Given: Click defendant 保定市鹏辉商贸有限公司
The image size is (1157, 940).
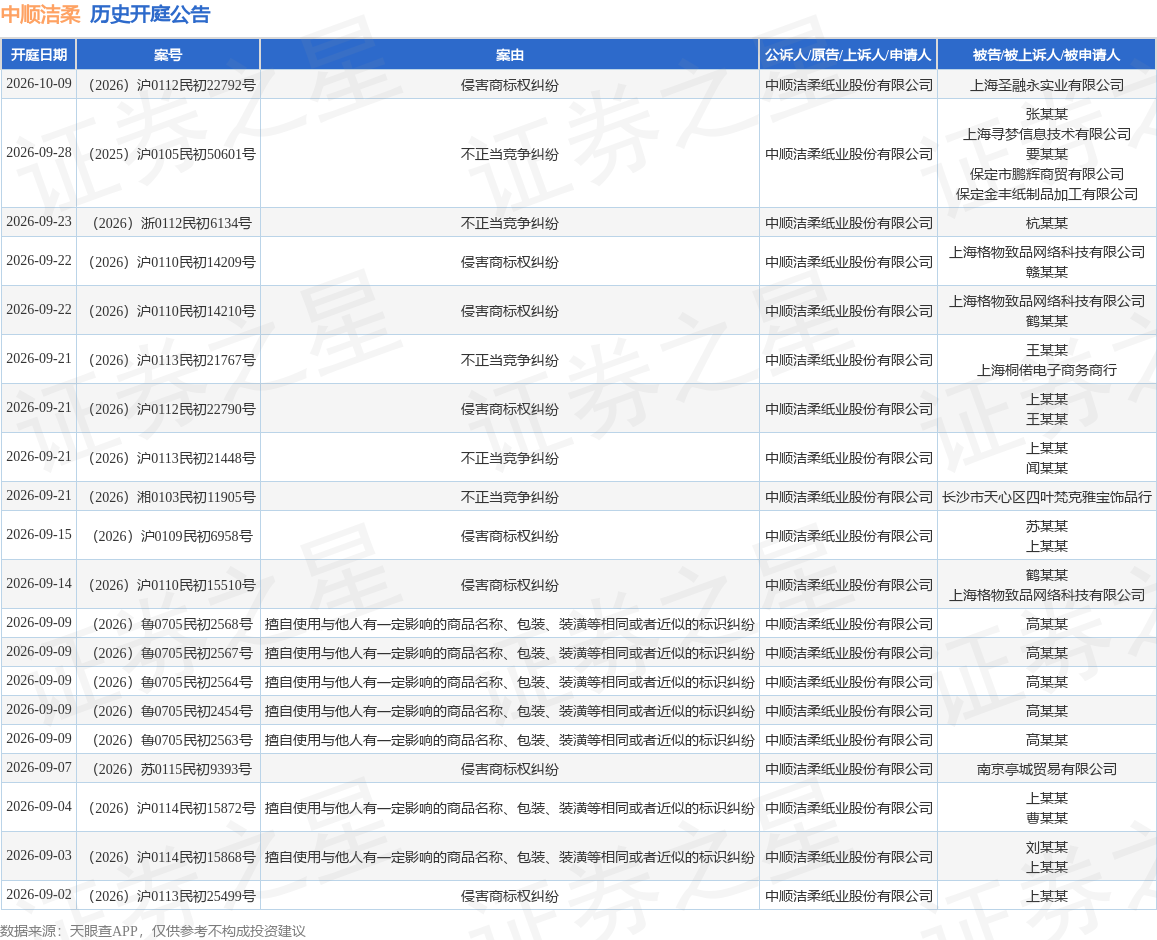Looking at the screenshot, I should tap(1046, 174).
